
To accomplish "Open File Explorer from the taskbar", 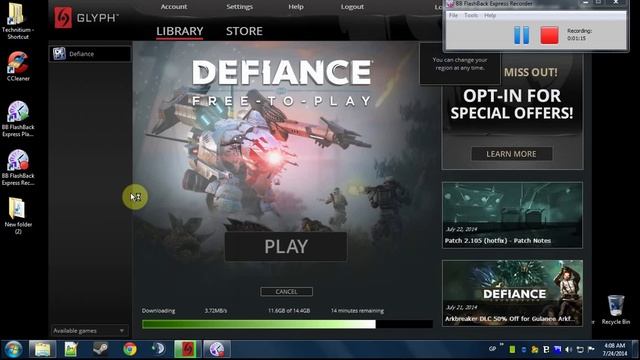I will pyautogui.click(x=42, y=349).
